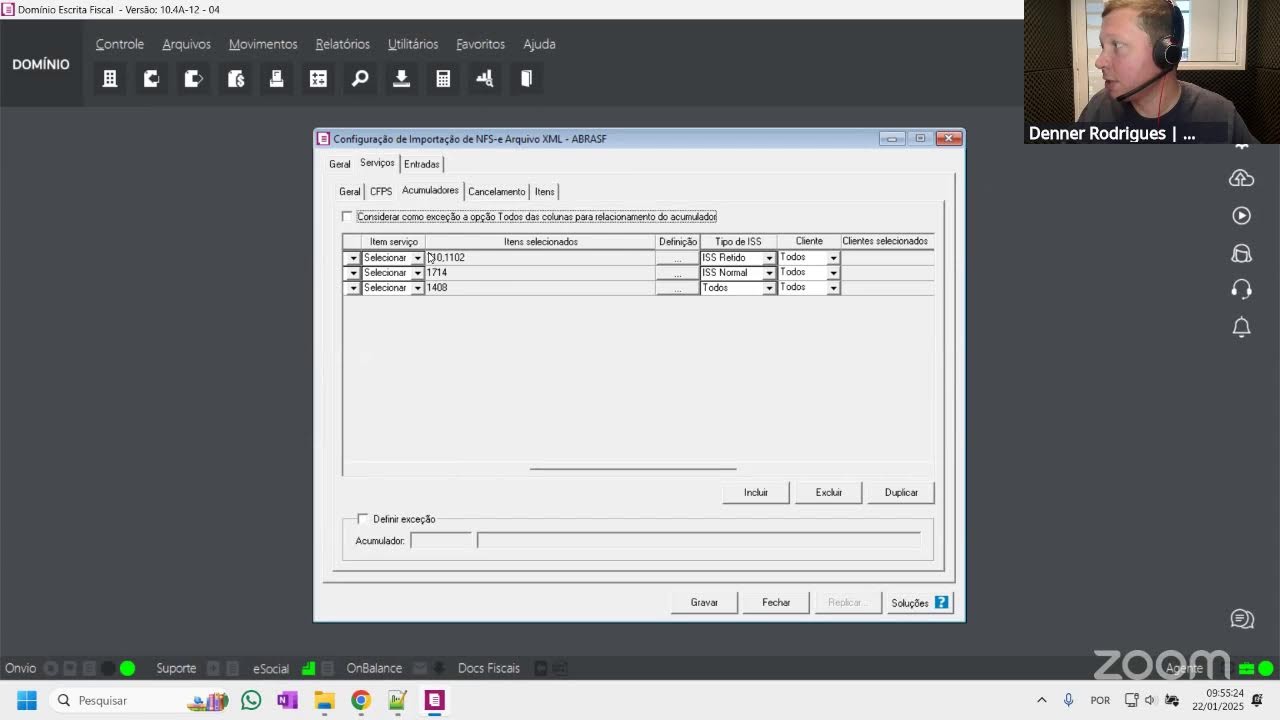Click the Acumulador description field
This screenshot has width=1280, height=720.
(x=698, y=541)
